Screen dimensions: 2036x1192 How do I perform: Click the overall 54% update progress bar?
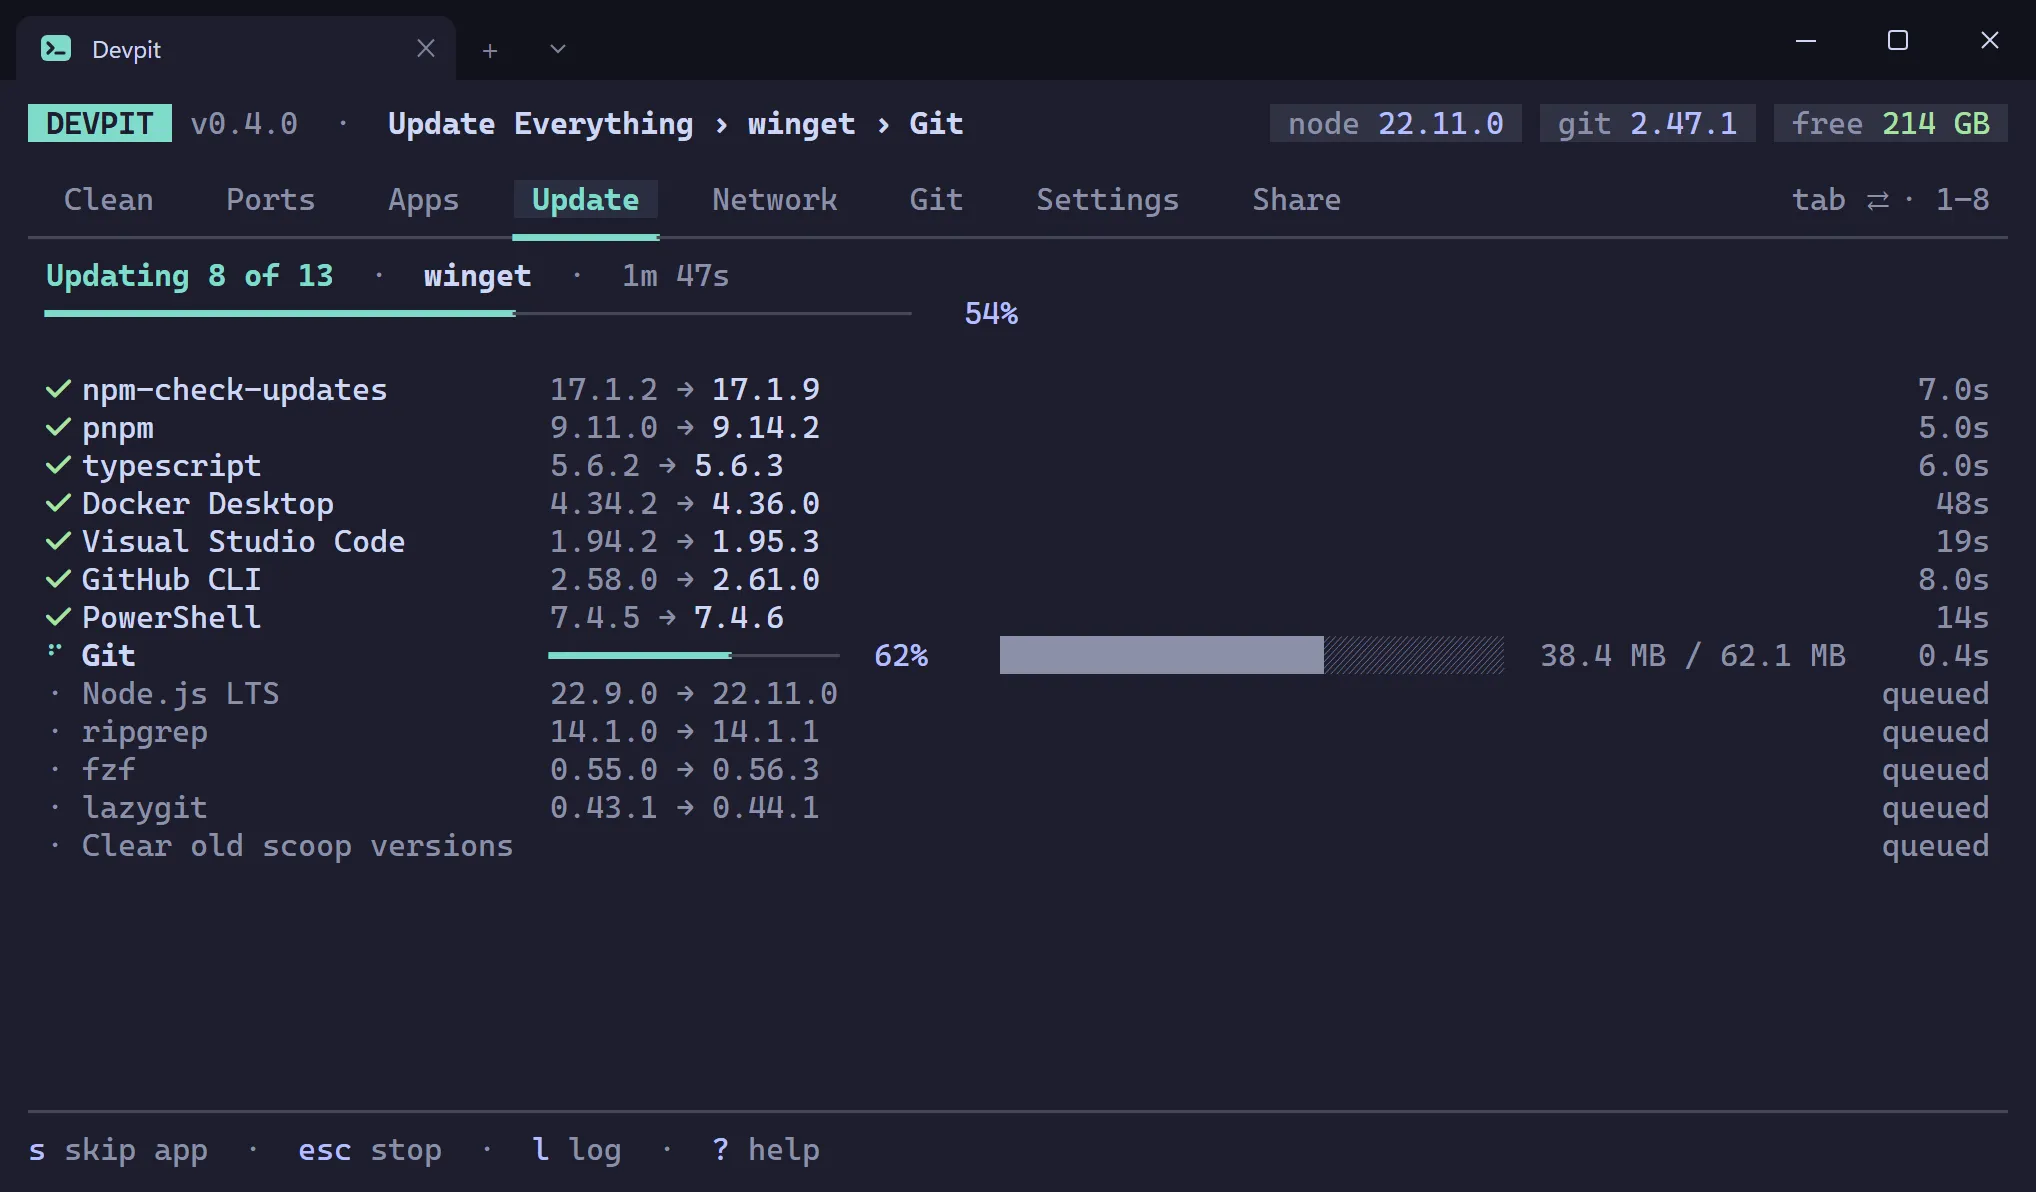(478, 313)
